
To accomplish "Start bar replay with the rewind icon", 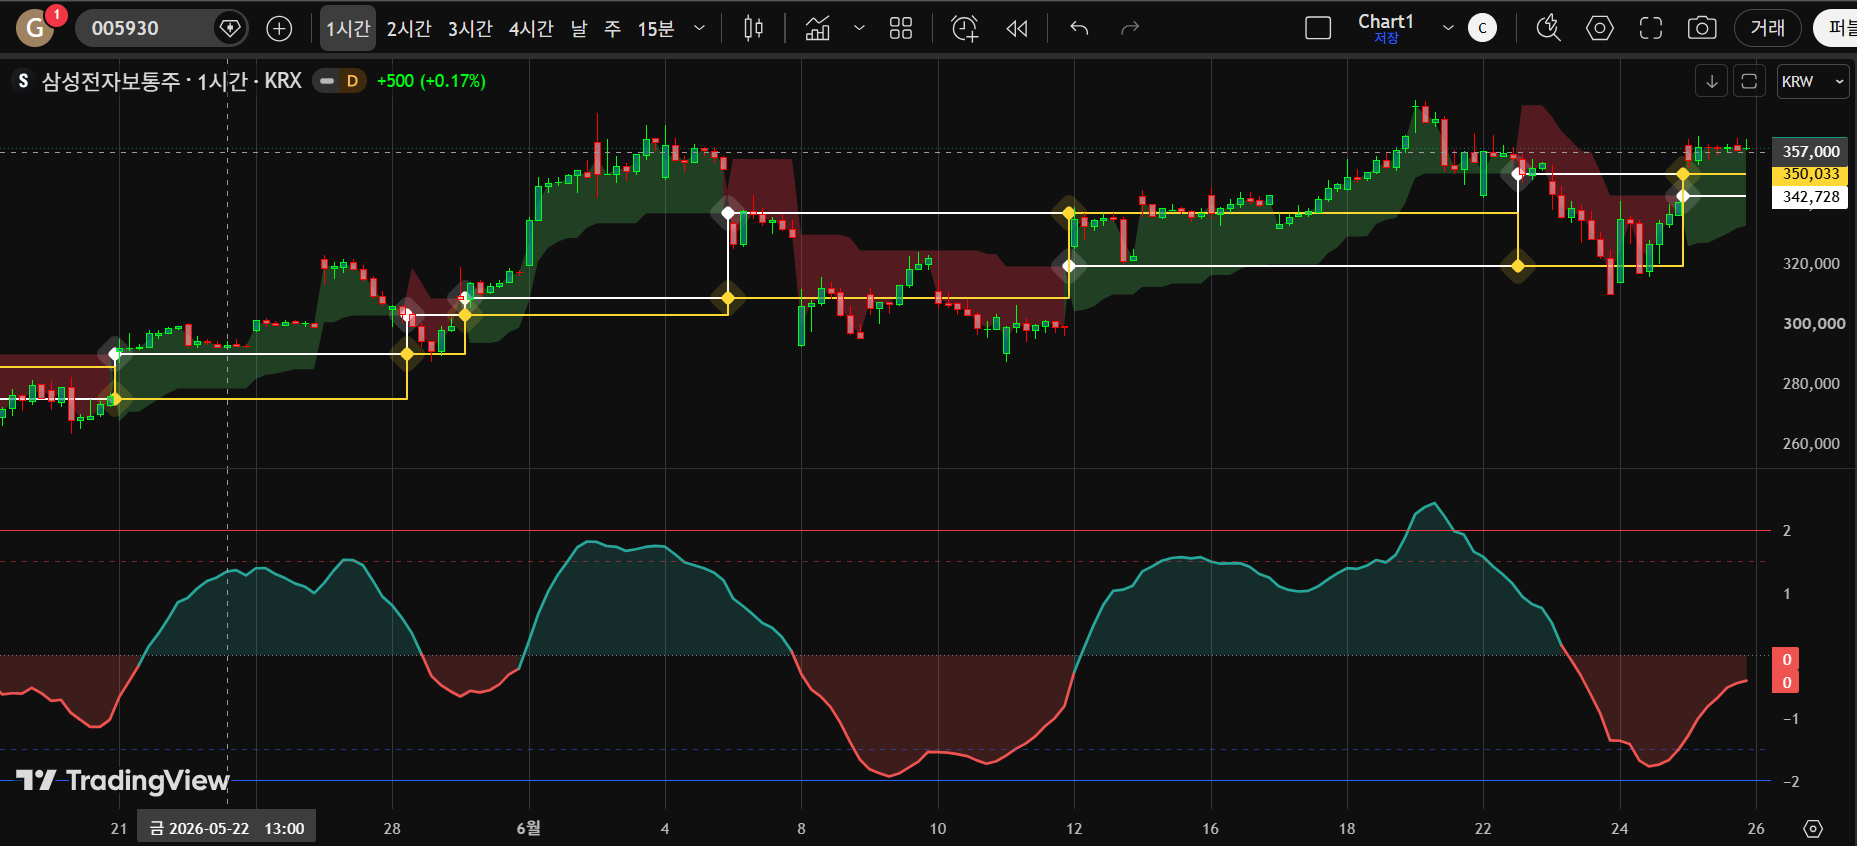I will [x=1017, y=28].
